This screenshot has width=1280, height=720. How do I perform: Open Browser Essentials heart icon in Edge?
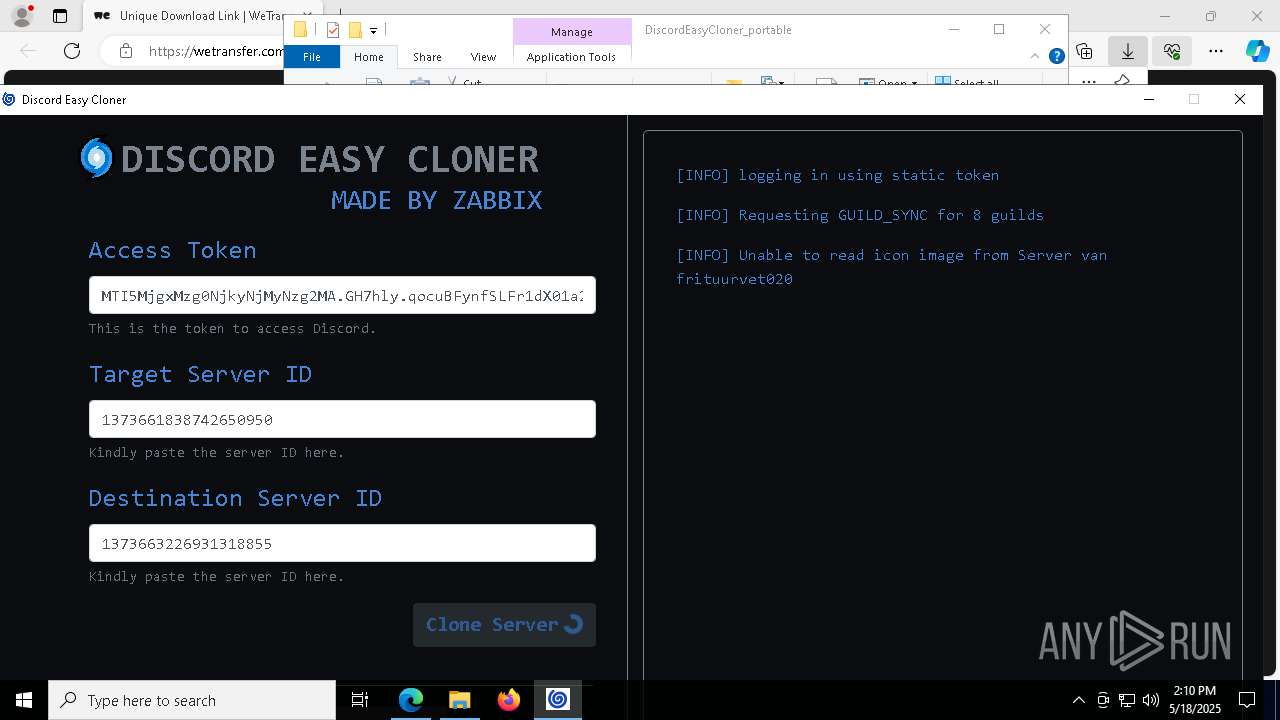(x=1172, y=51)
